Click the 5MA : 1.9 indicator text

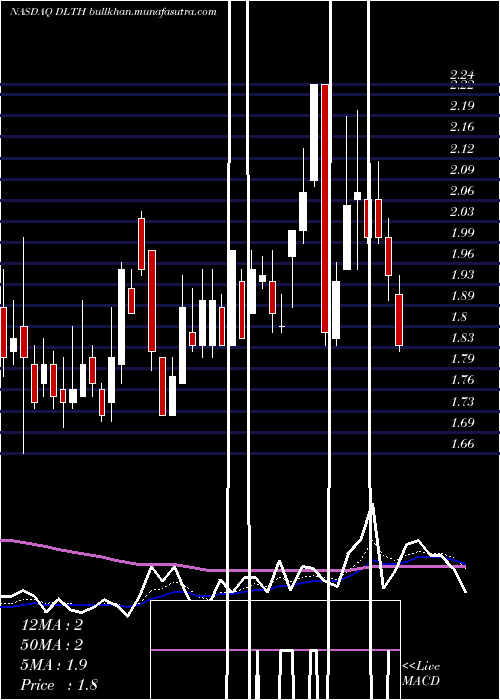click(x=54, y=665)
